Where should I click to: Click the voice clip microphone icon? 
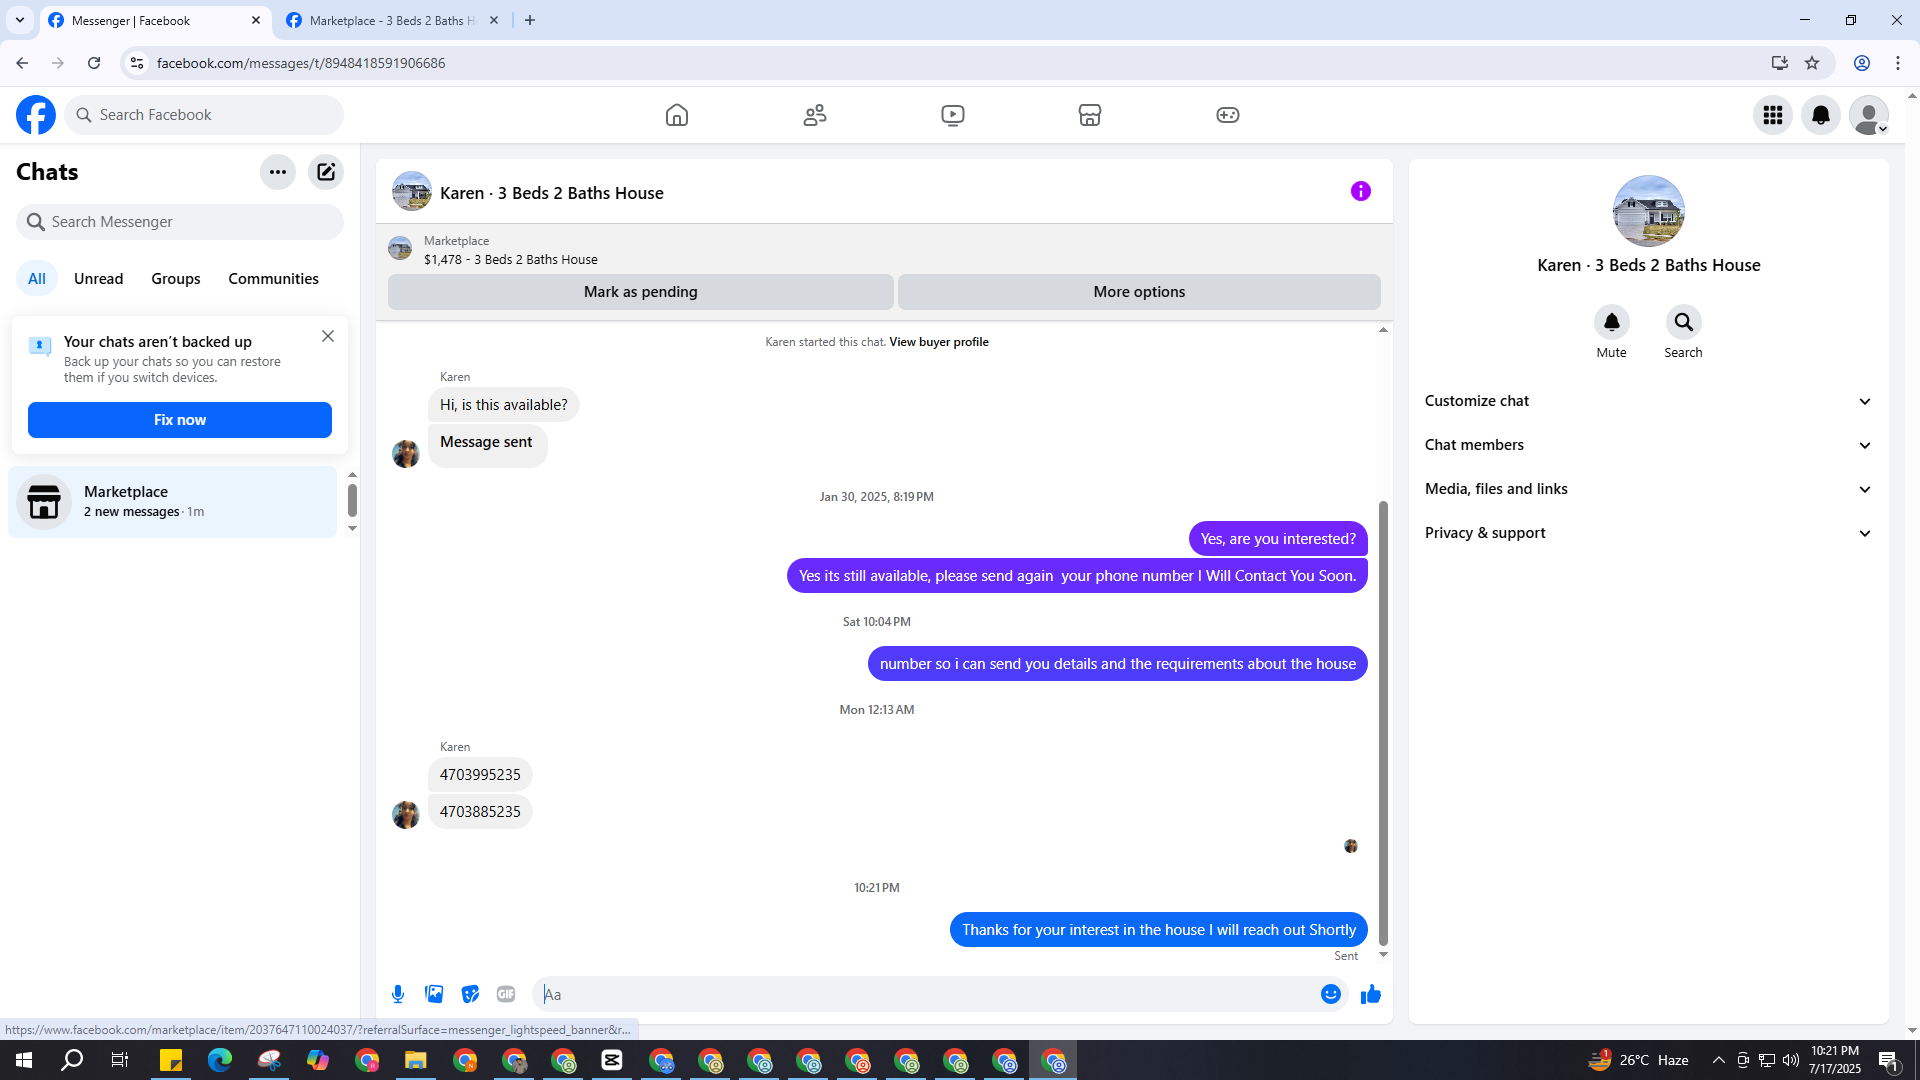point(398,994)
